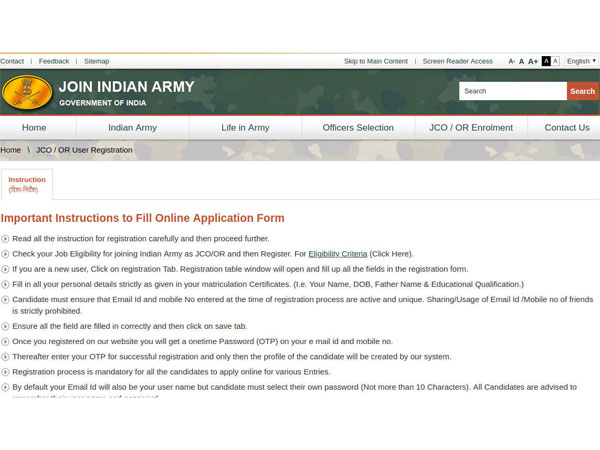Open Screen Reader Access link

[458, 61]
